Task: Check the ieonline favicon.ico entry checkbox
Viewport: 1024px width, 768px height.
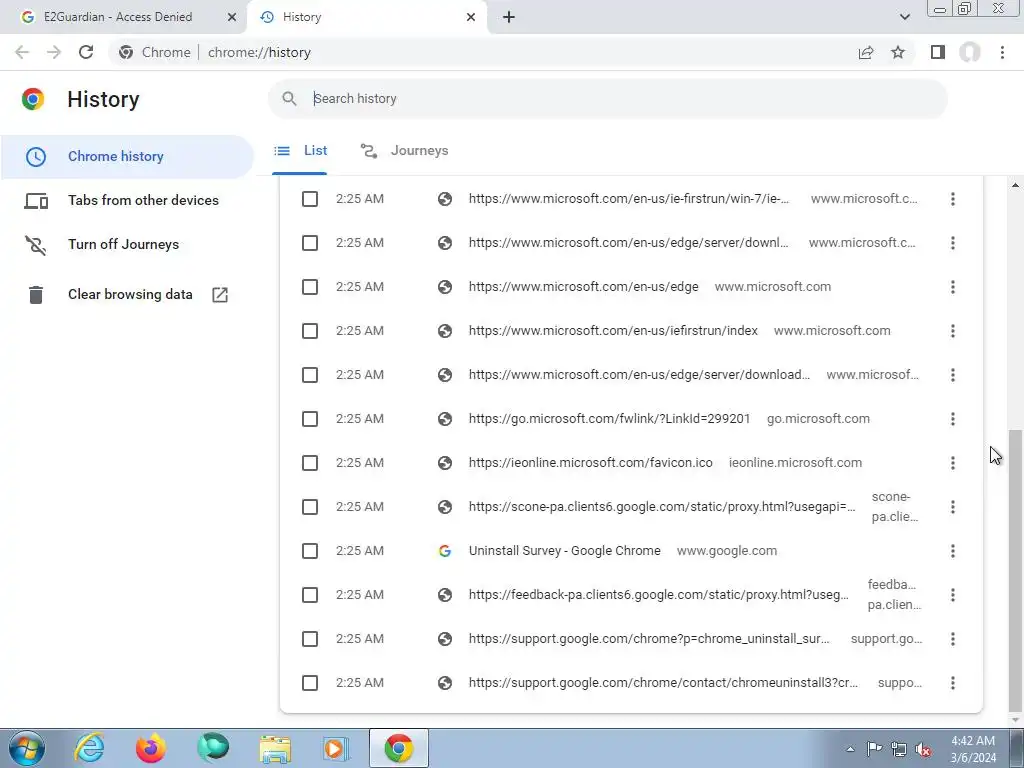Action: pyautogui.click(x=310, y=463)
